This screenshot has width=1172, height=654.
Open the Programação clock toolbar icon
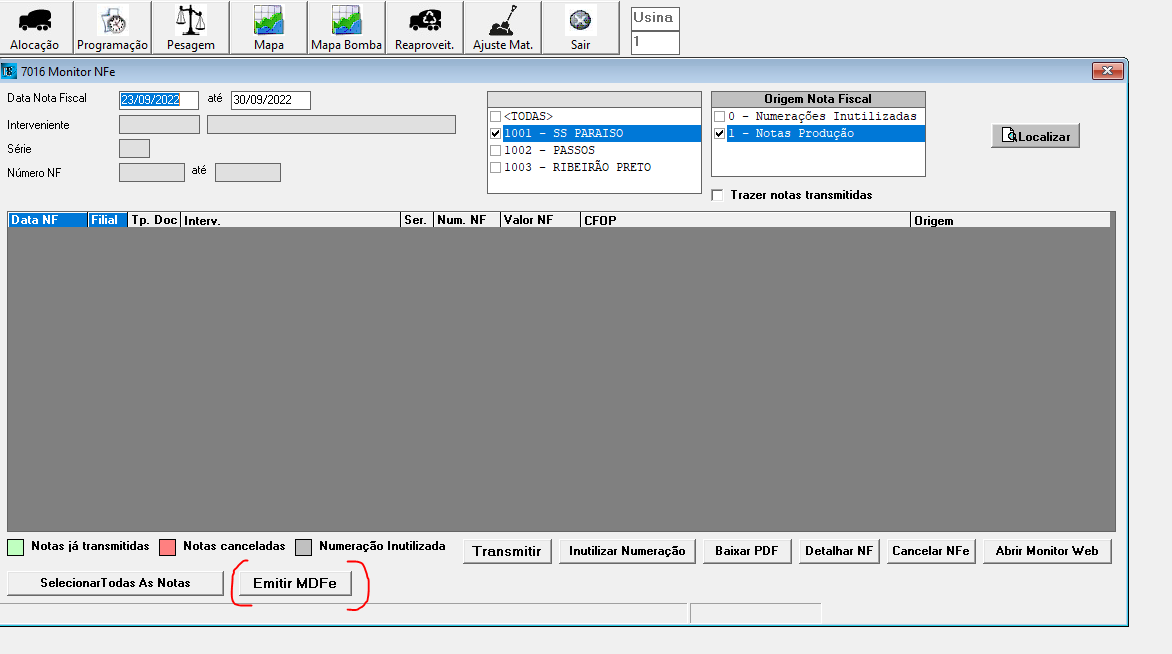[x=112, y=27]
